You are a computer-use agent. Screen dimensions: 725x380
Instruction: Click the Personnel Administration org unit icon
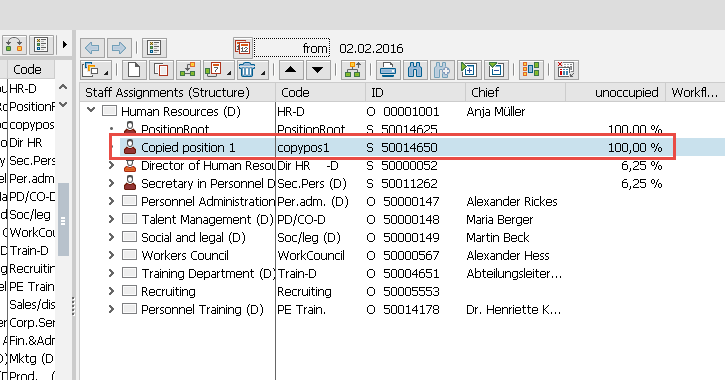(x=129, y=201)
